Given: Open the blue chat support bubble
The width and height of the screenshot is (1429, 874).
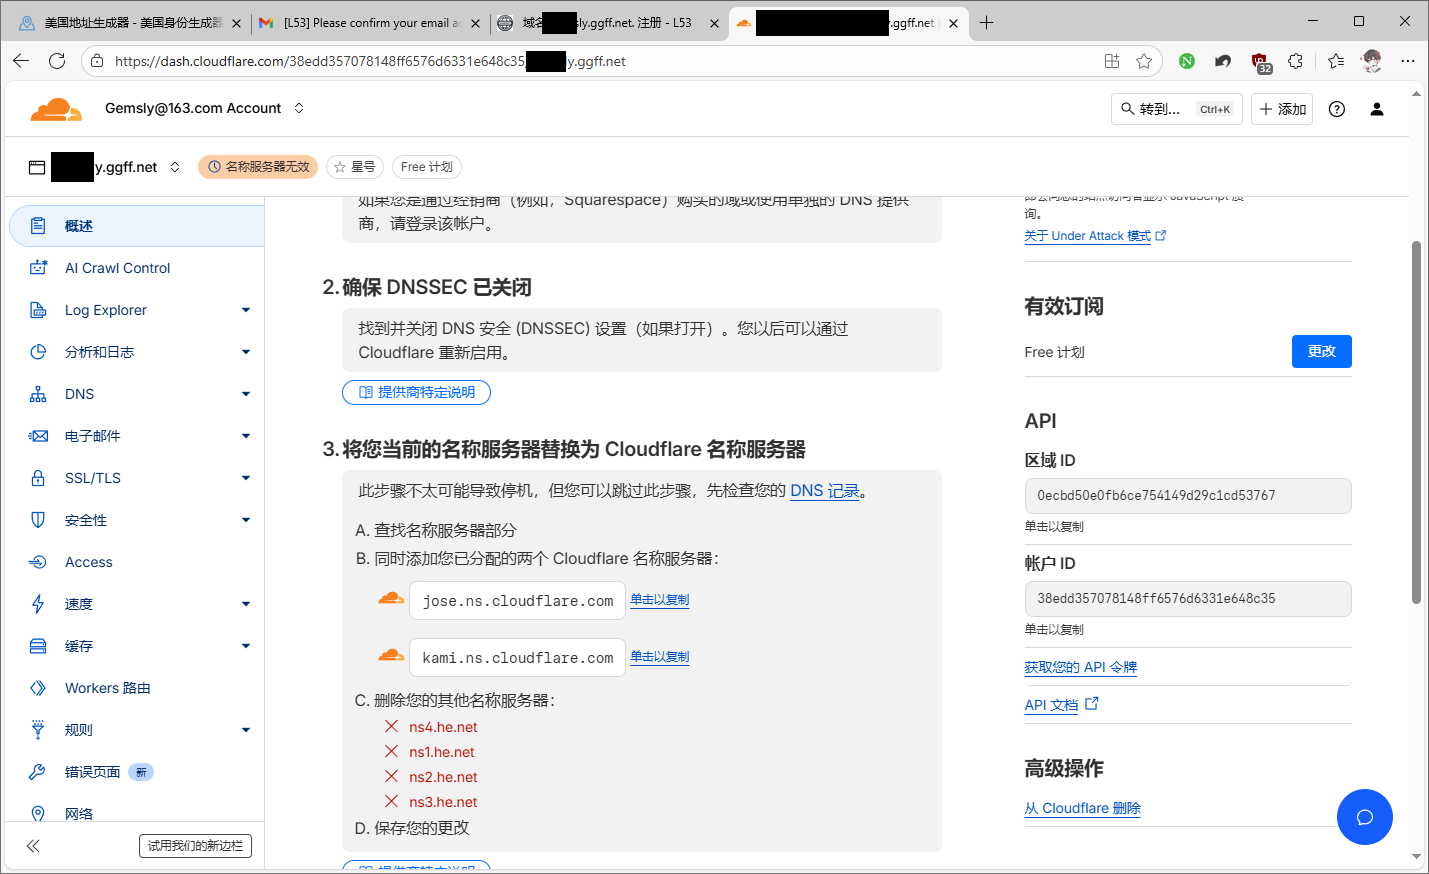Looking at the screenshot, I should 1364,817.
